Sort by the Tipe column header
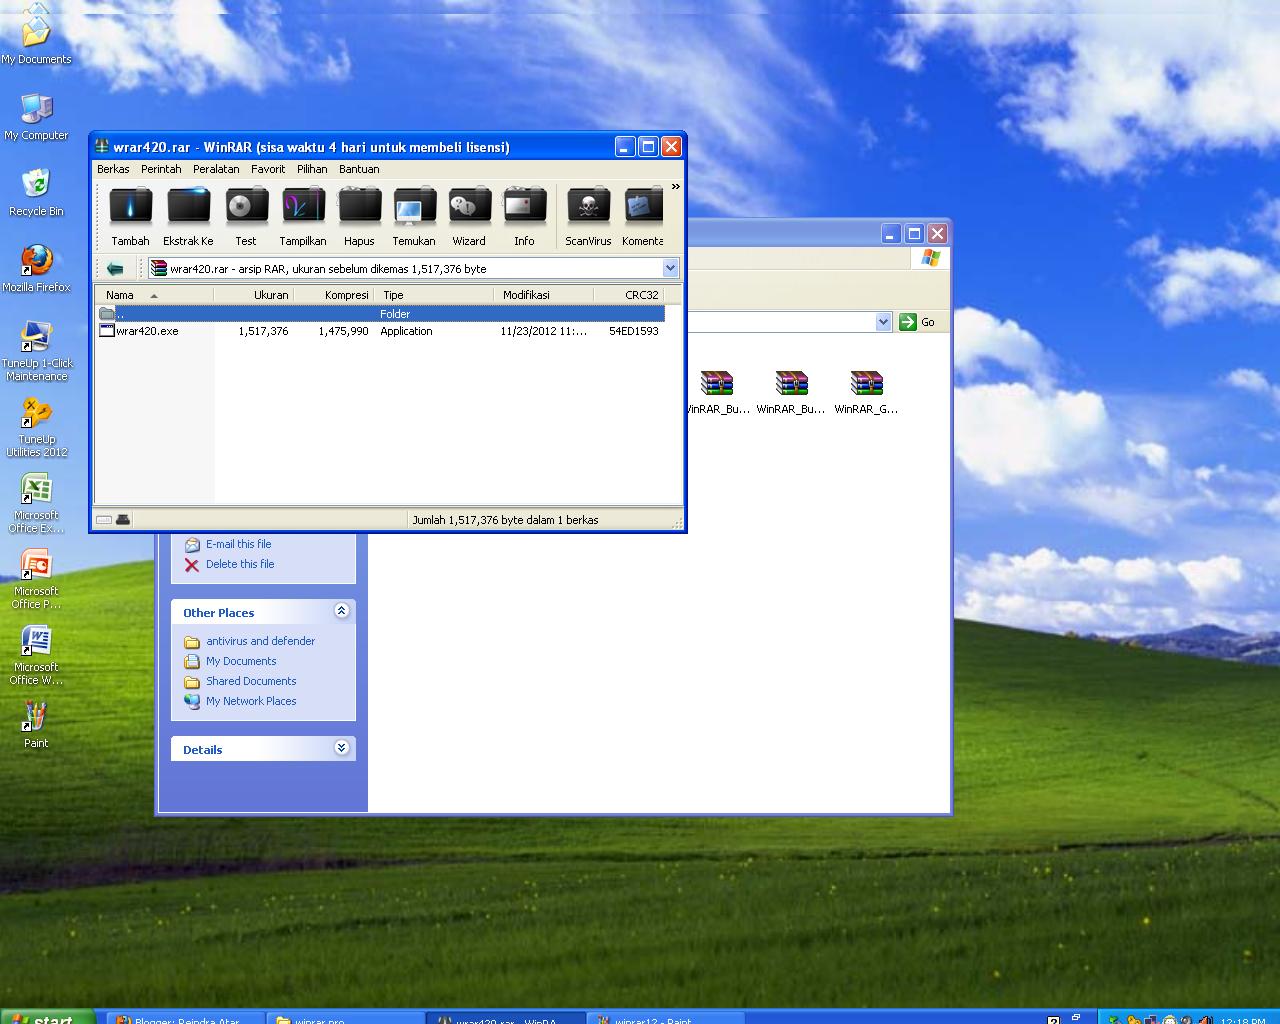This screenshot has width=1280, height=1024. pyautogui.click(x=433, y=295)
